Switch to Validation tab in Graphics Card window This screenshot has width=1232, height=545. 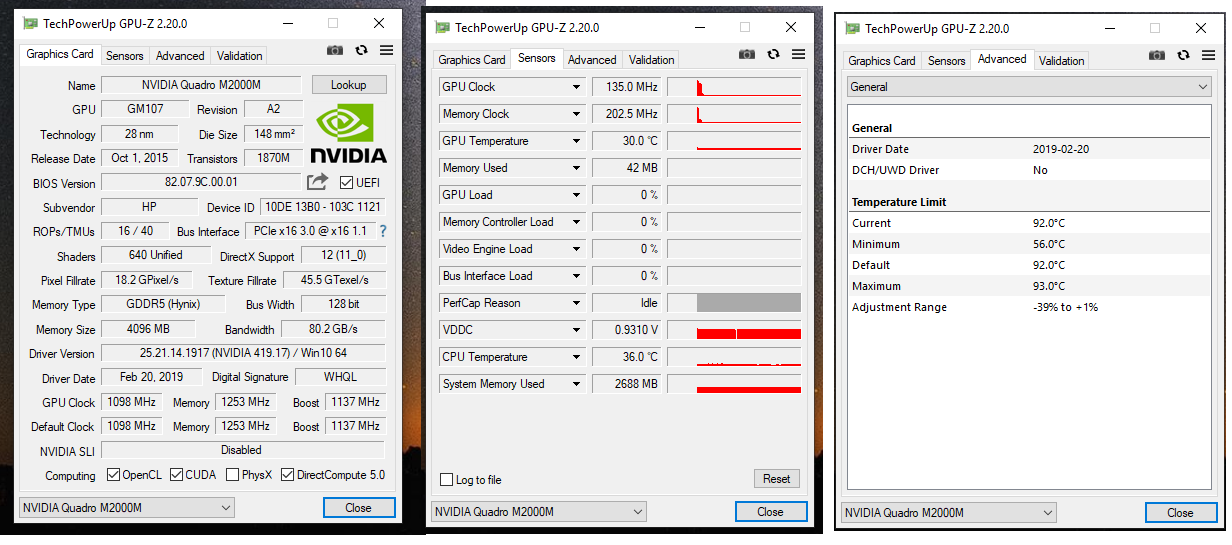pyautogui.click(x=240, y=56)
